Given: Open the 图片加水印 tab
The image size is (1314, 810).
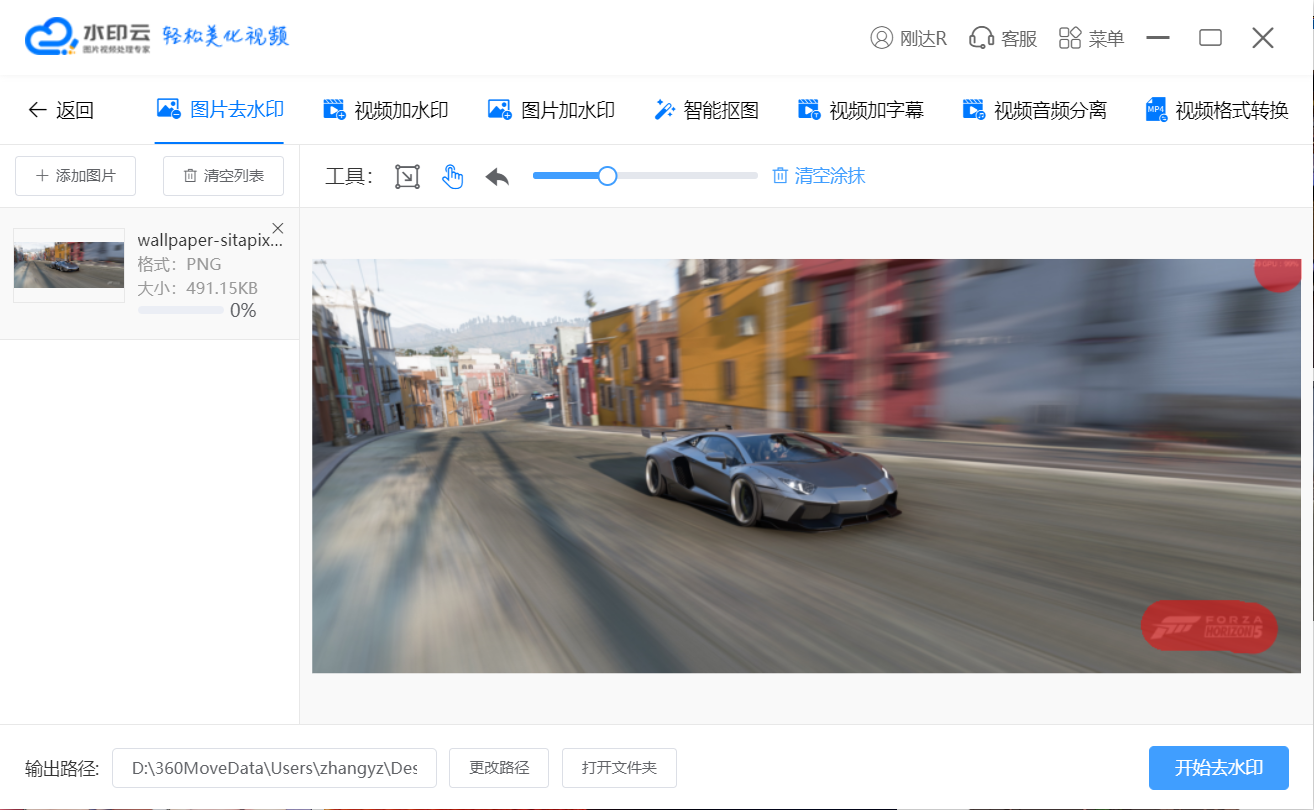Looking at the screenshot, I should (551, 110).
